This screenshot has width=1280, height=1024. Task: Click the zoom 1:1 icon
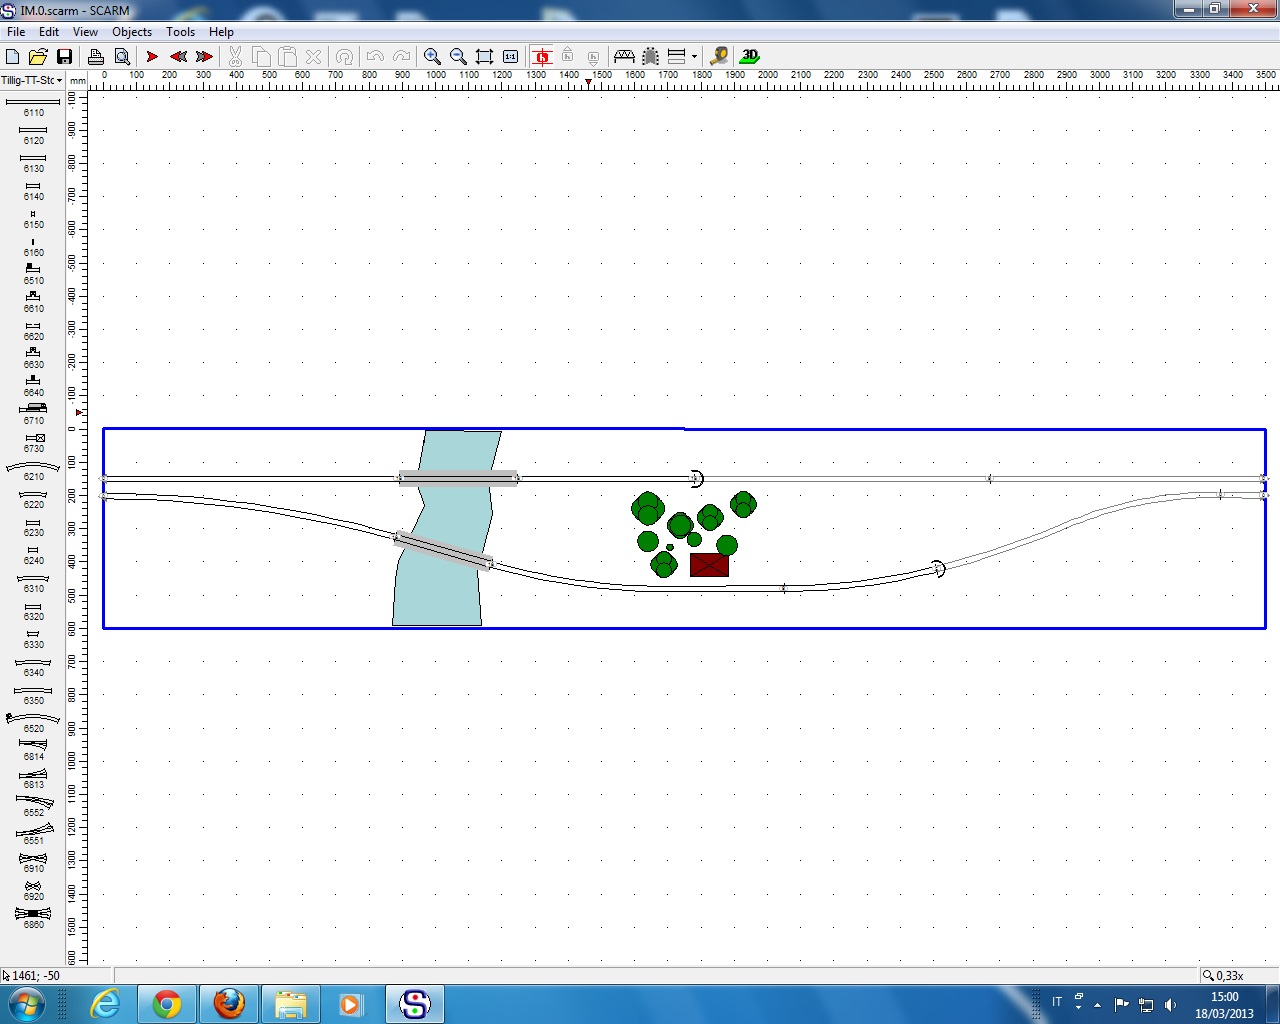point(510,57)
